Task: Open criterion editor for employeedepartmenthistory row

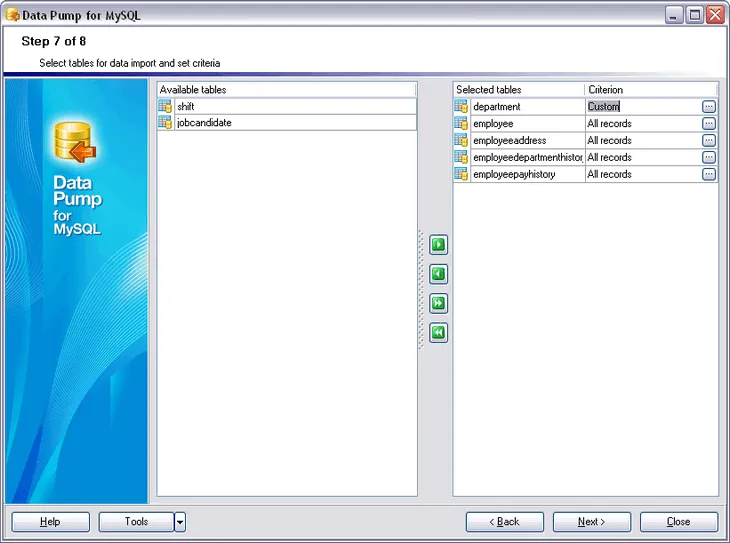Action: click(709, 157)
